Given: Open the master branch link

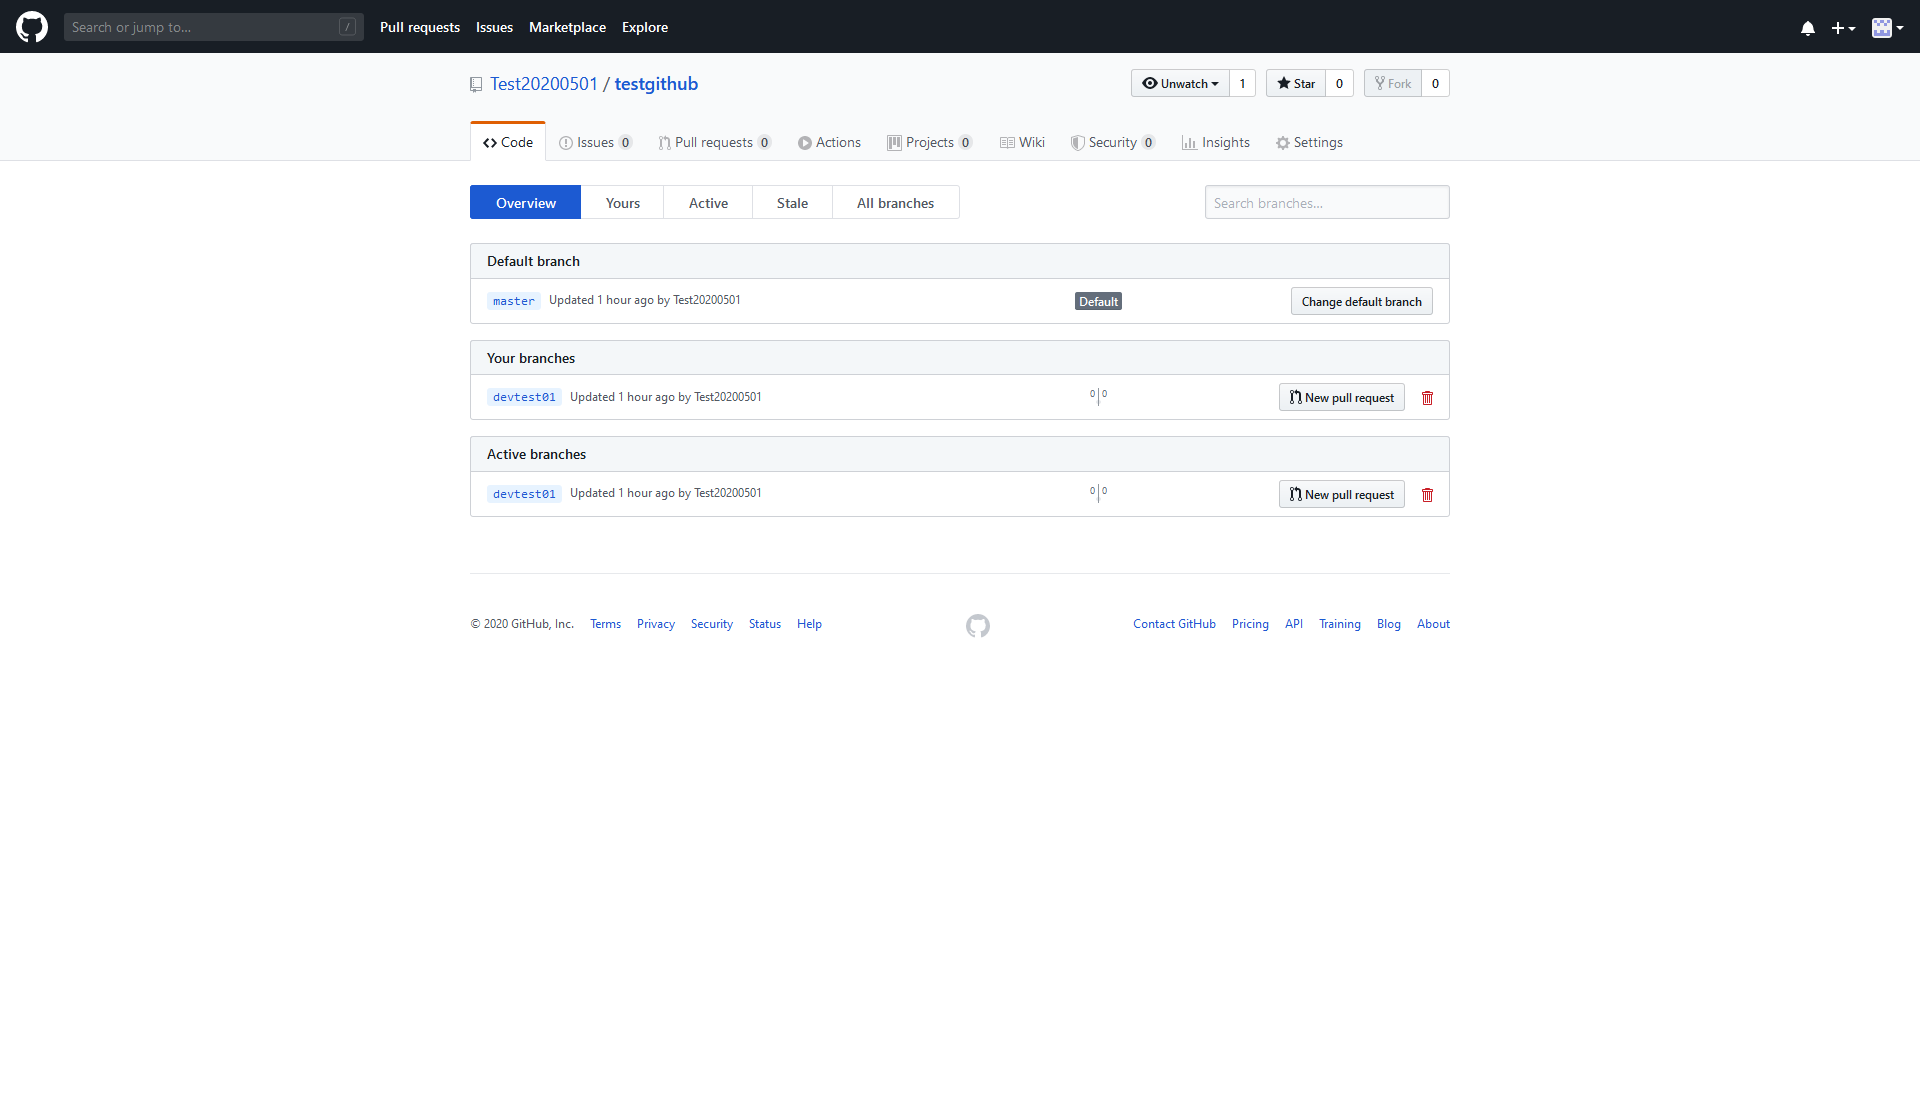Looking at the screenshot, I should (x=514, y=301).
